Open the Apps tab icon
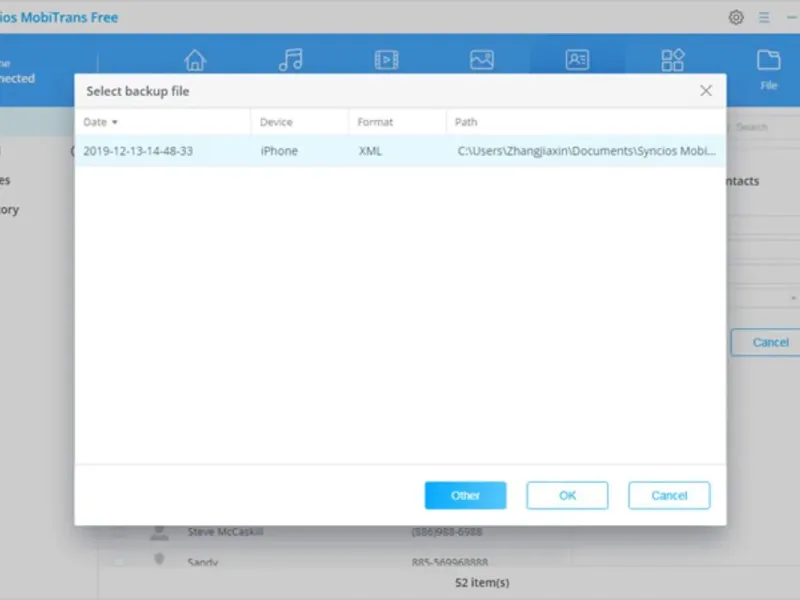Image resolution: width=800 pixels, height=600 pixels. pyautogui.click(x=672, y=60)
